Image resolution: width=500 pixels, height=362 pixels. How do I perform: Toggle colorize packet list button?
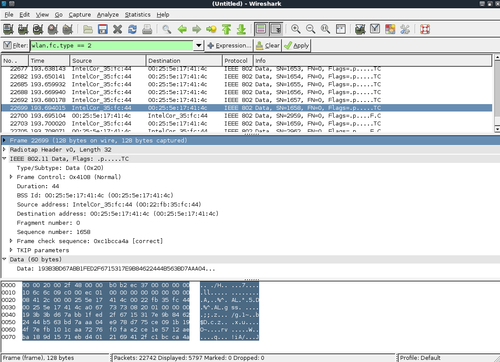pos(261,29)
